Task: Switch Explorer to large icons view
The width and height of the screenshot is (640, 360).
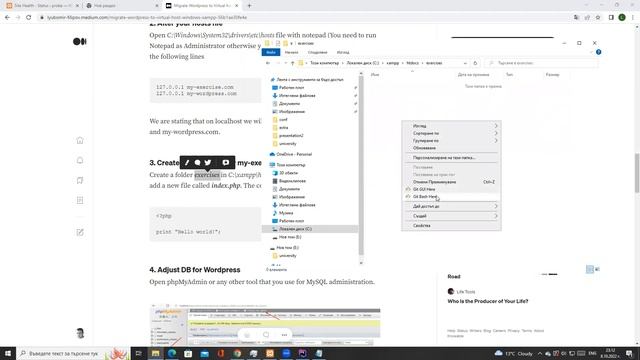Action: [x=597, y=269]
